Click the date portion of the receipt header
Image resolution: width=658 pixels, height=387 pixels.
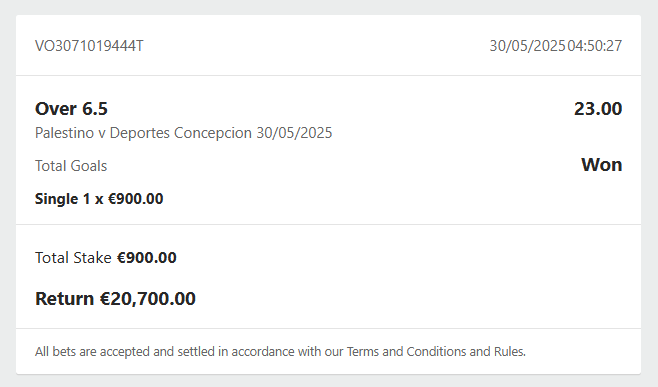click(x=527, y=46)
